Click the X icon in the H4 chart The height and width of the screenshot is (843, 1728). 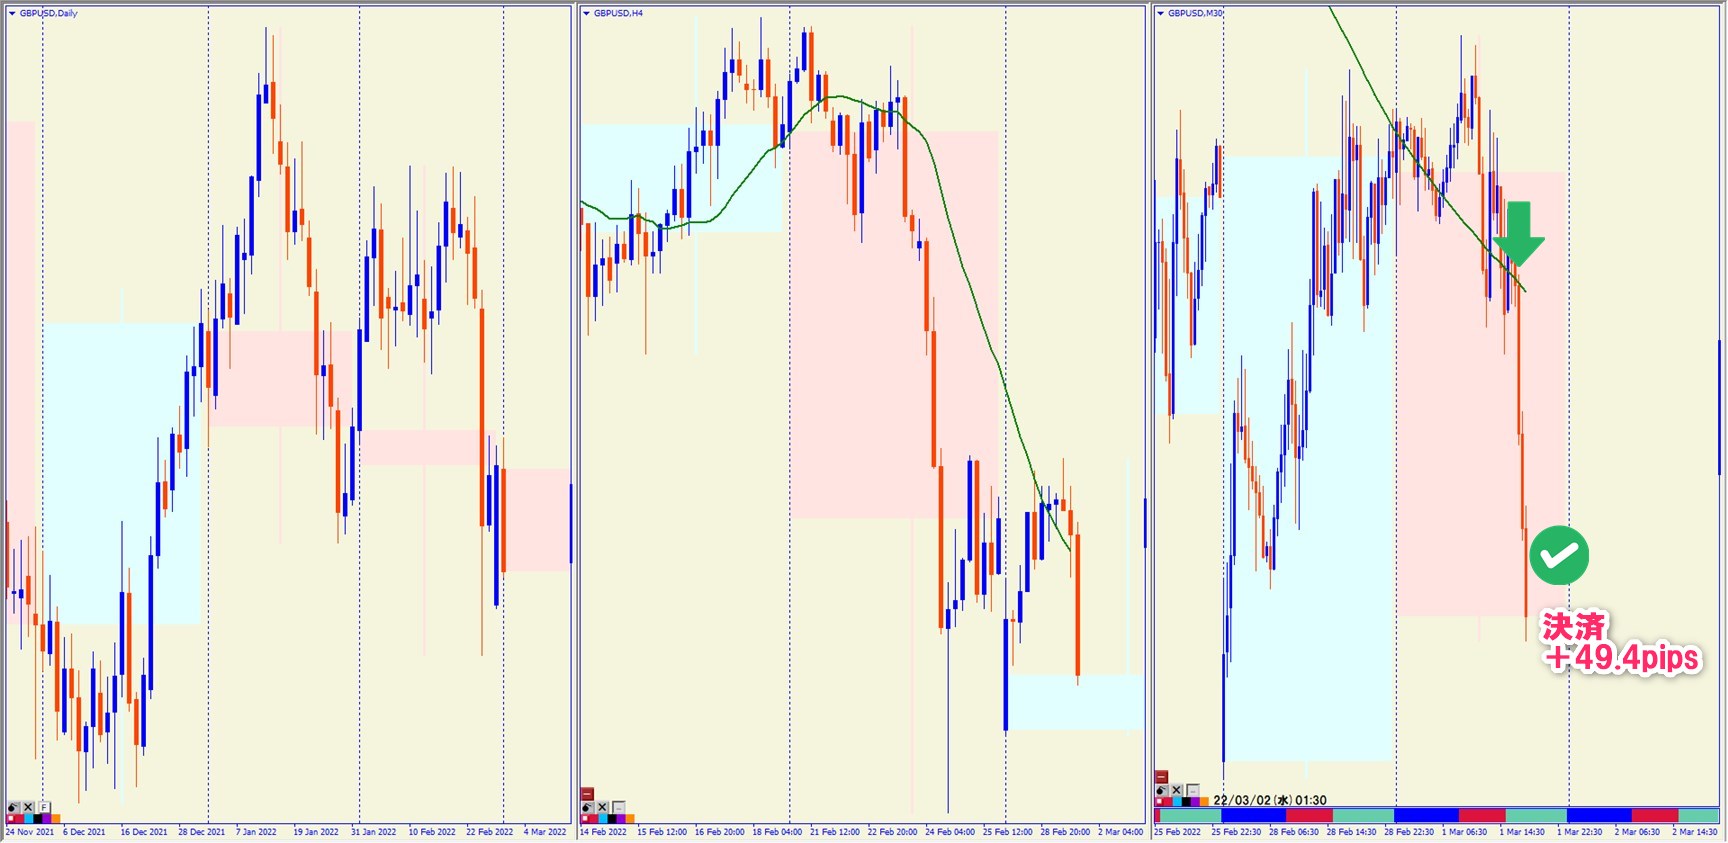tap(603, 807)
